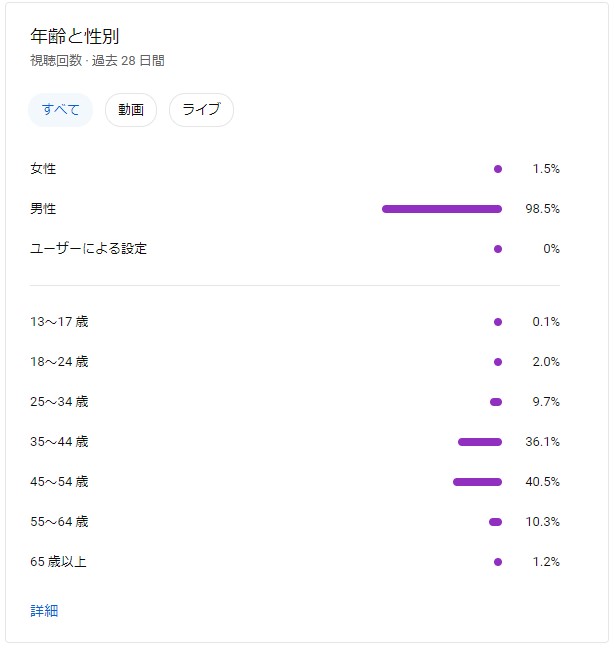The height and width of the screenshot is (648, 614).
Task: Click the 18〜24 歳 purple dot
Action: click(x=498, y=362)
